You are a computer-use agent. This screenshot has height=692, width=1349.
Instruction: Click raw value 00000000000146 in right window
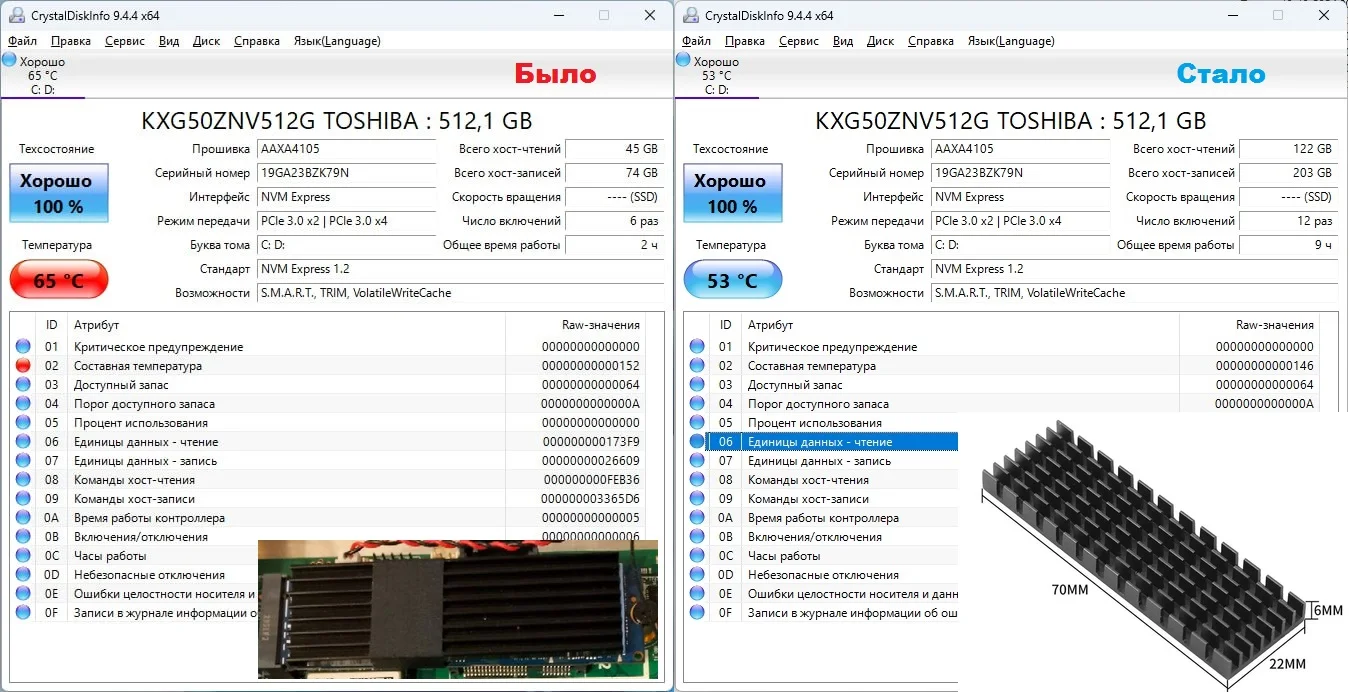click(1264, 366)
